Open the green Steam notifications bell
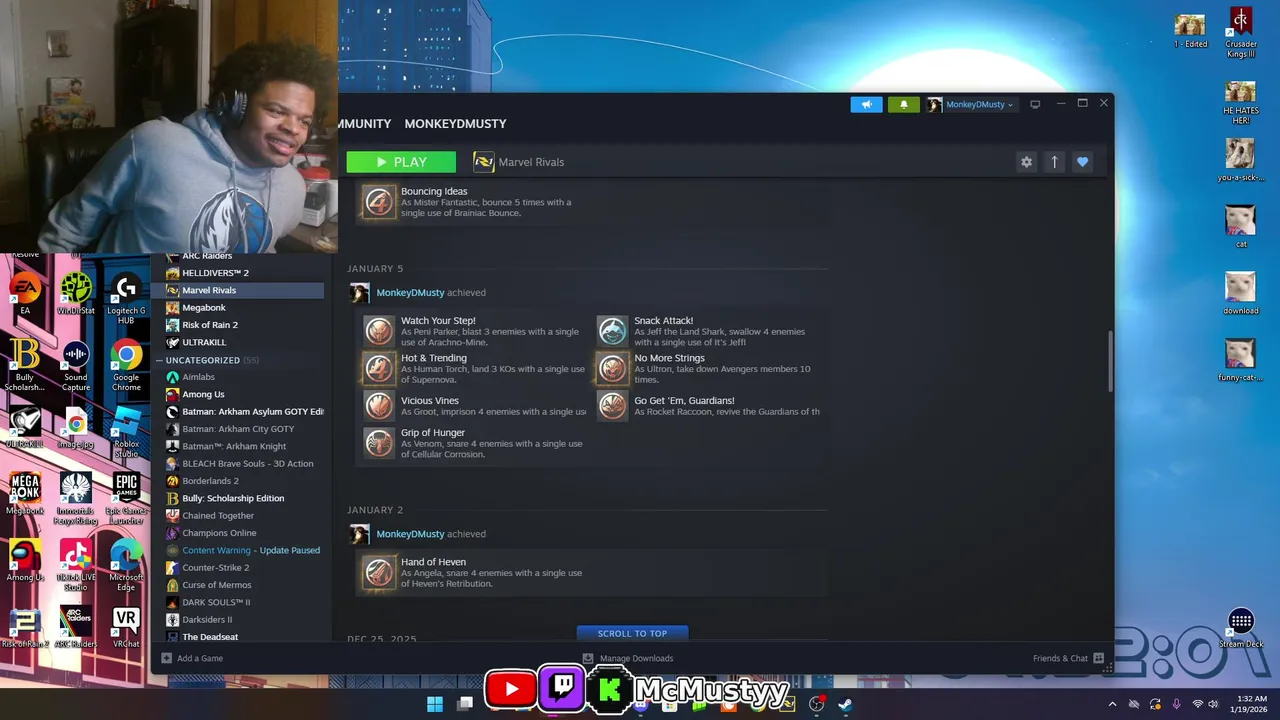This screenshot has width=1280, height=720. pos(903,104)
